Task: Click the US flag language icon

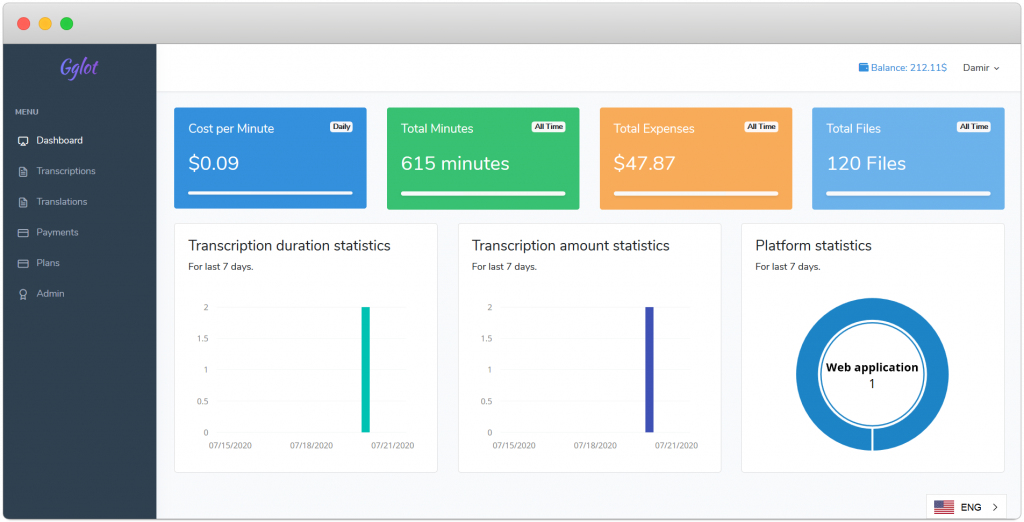Action: pos(944,507)
